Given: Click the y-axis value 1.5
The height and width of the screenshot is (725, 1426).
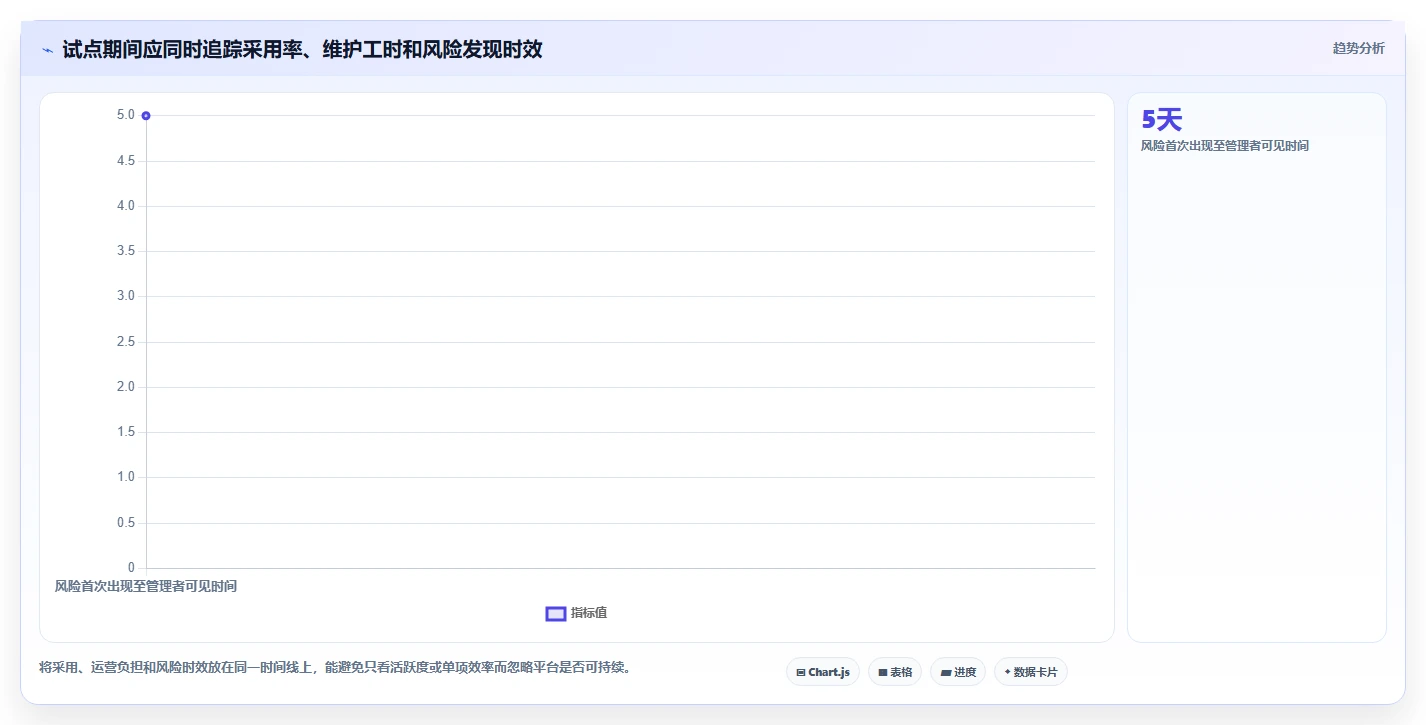Looking at the screenshot, I should tap(126, 432).
